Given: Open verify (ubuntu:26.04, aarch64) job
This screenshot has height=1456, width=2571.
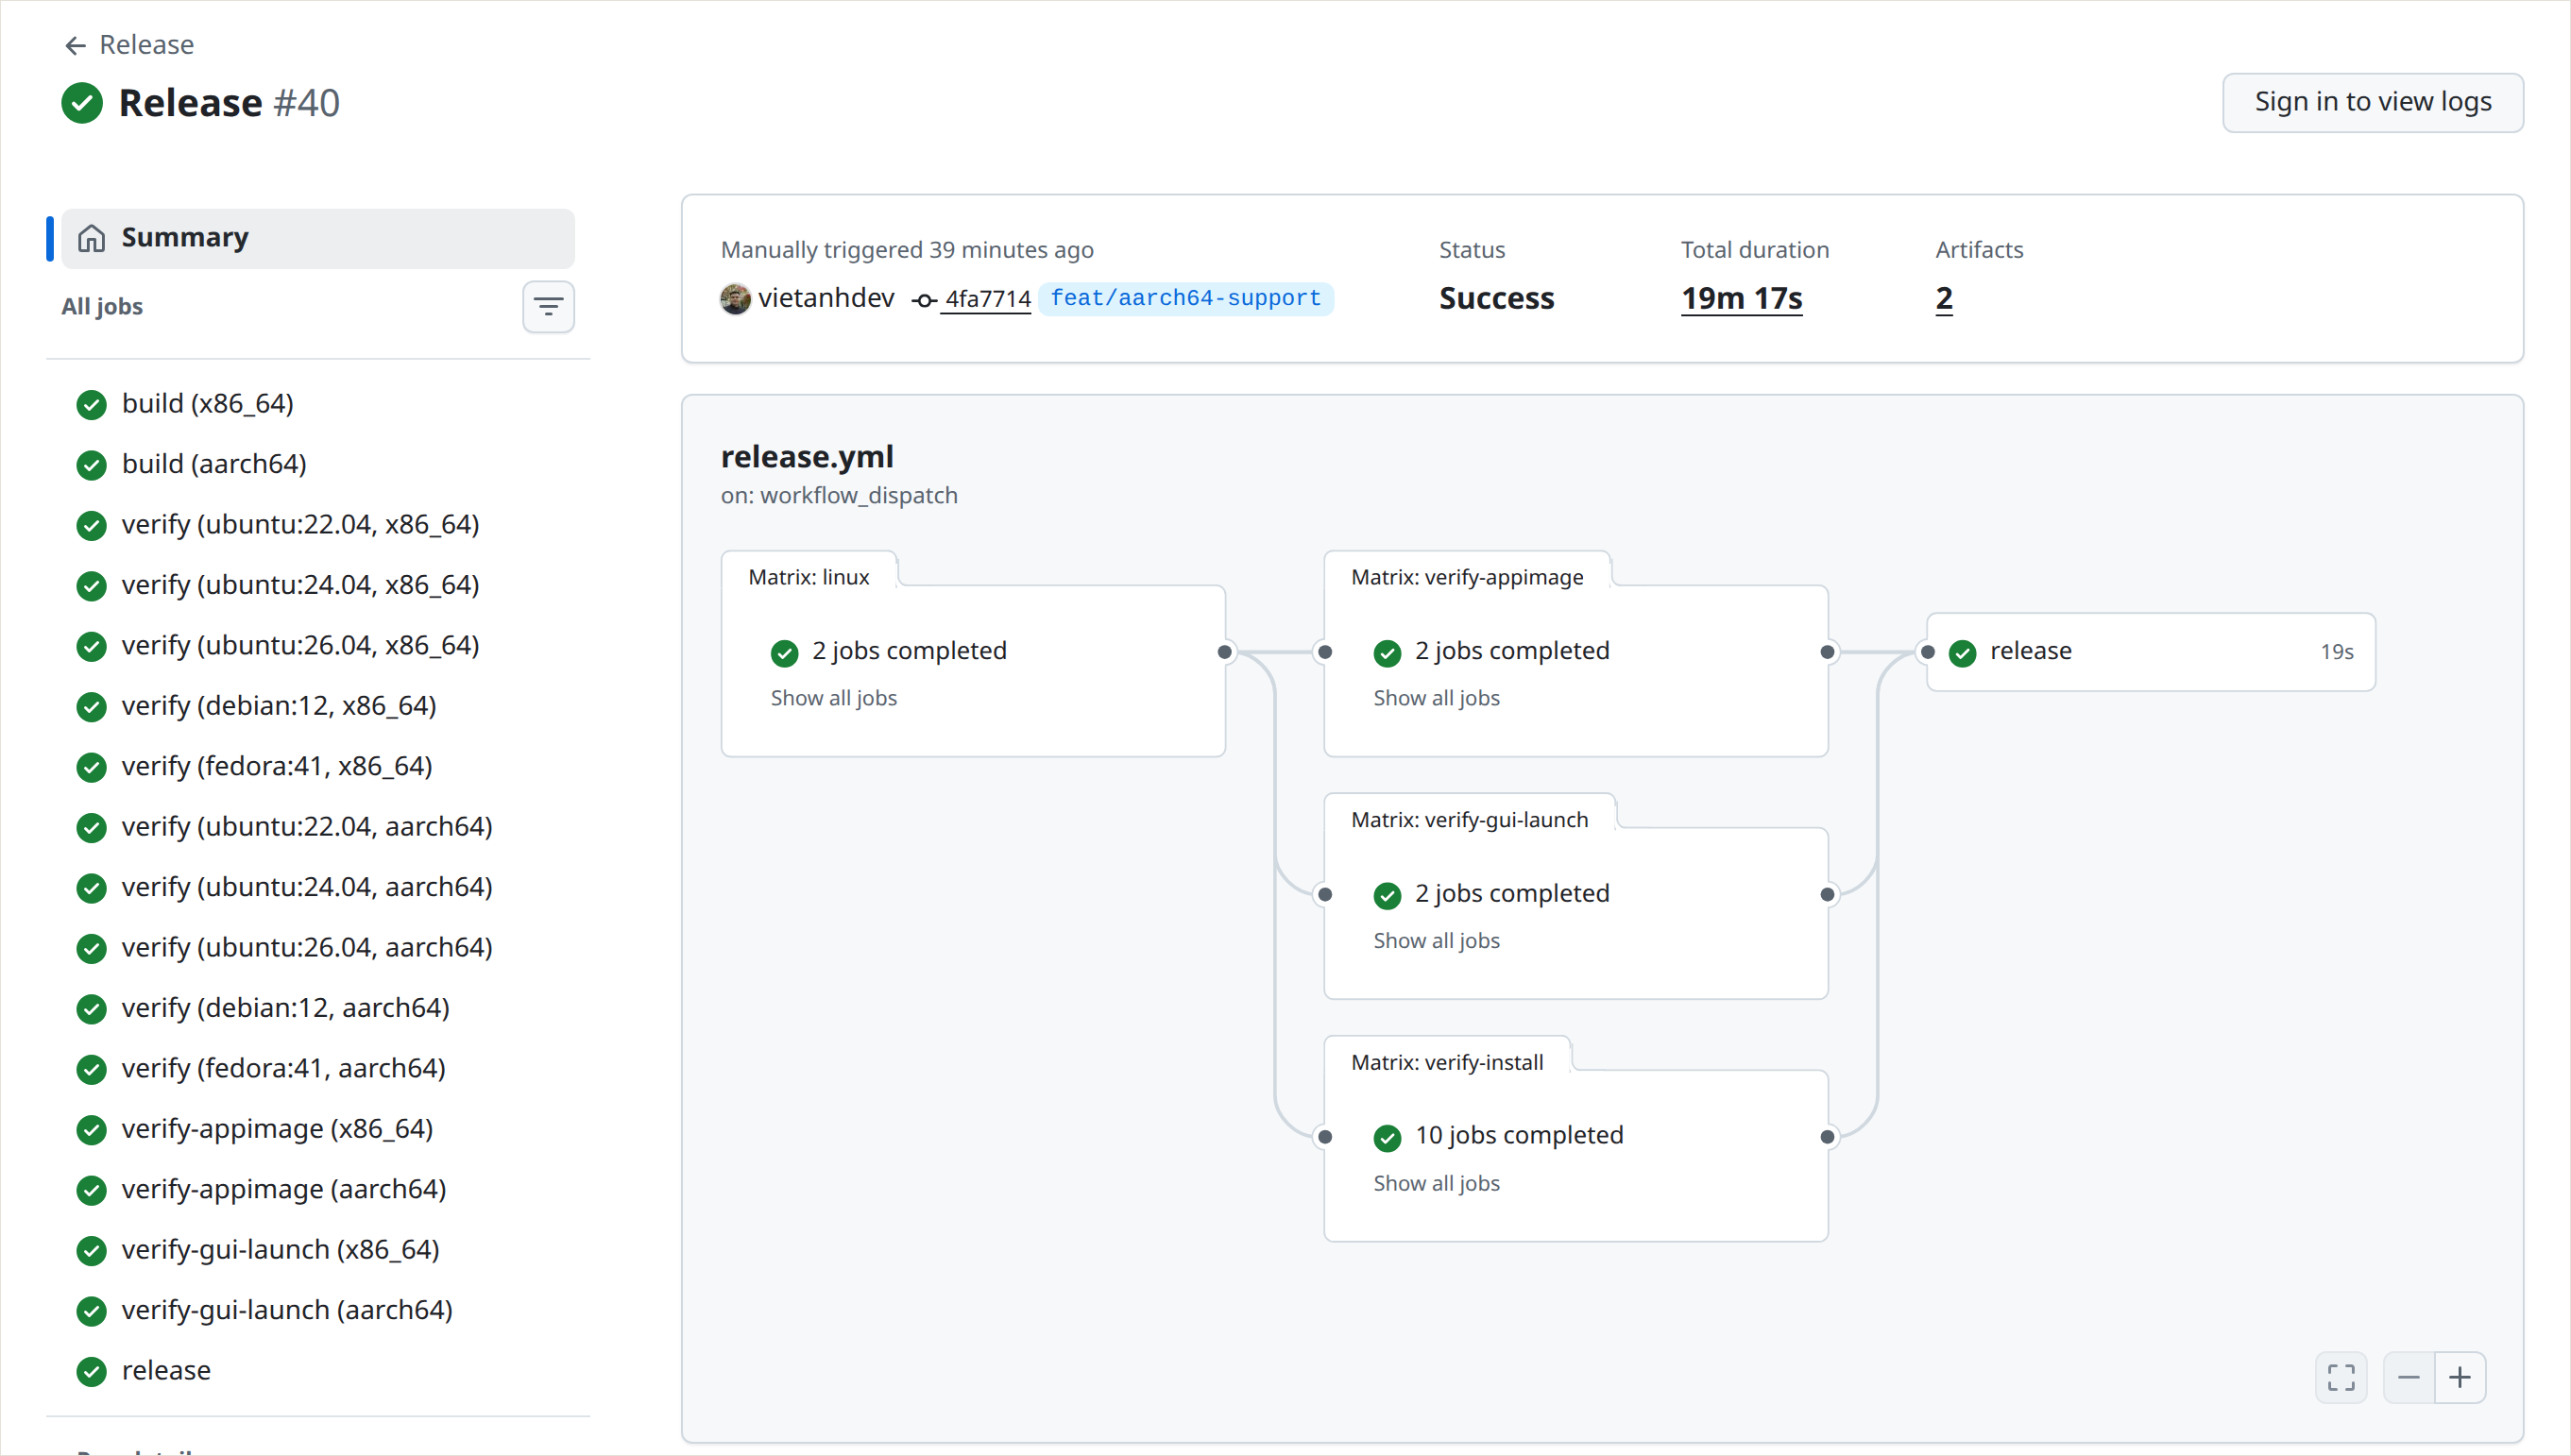Looking at the screenshot, I should click(x=318, y=948).
